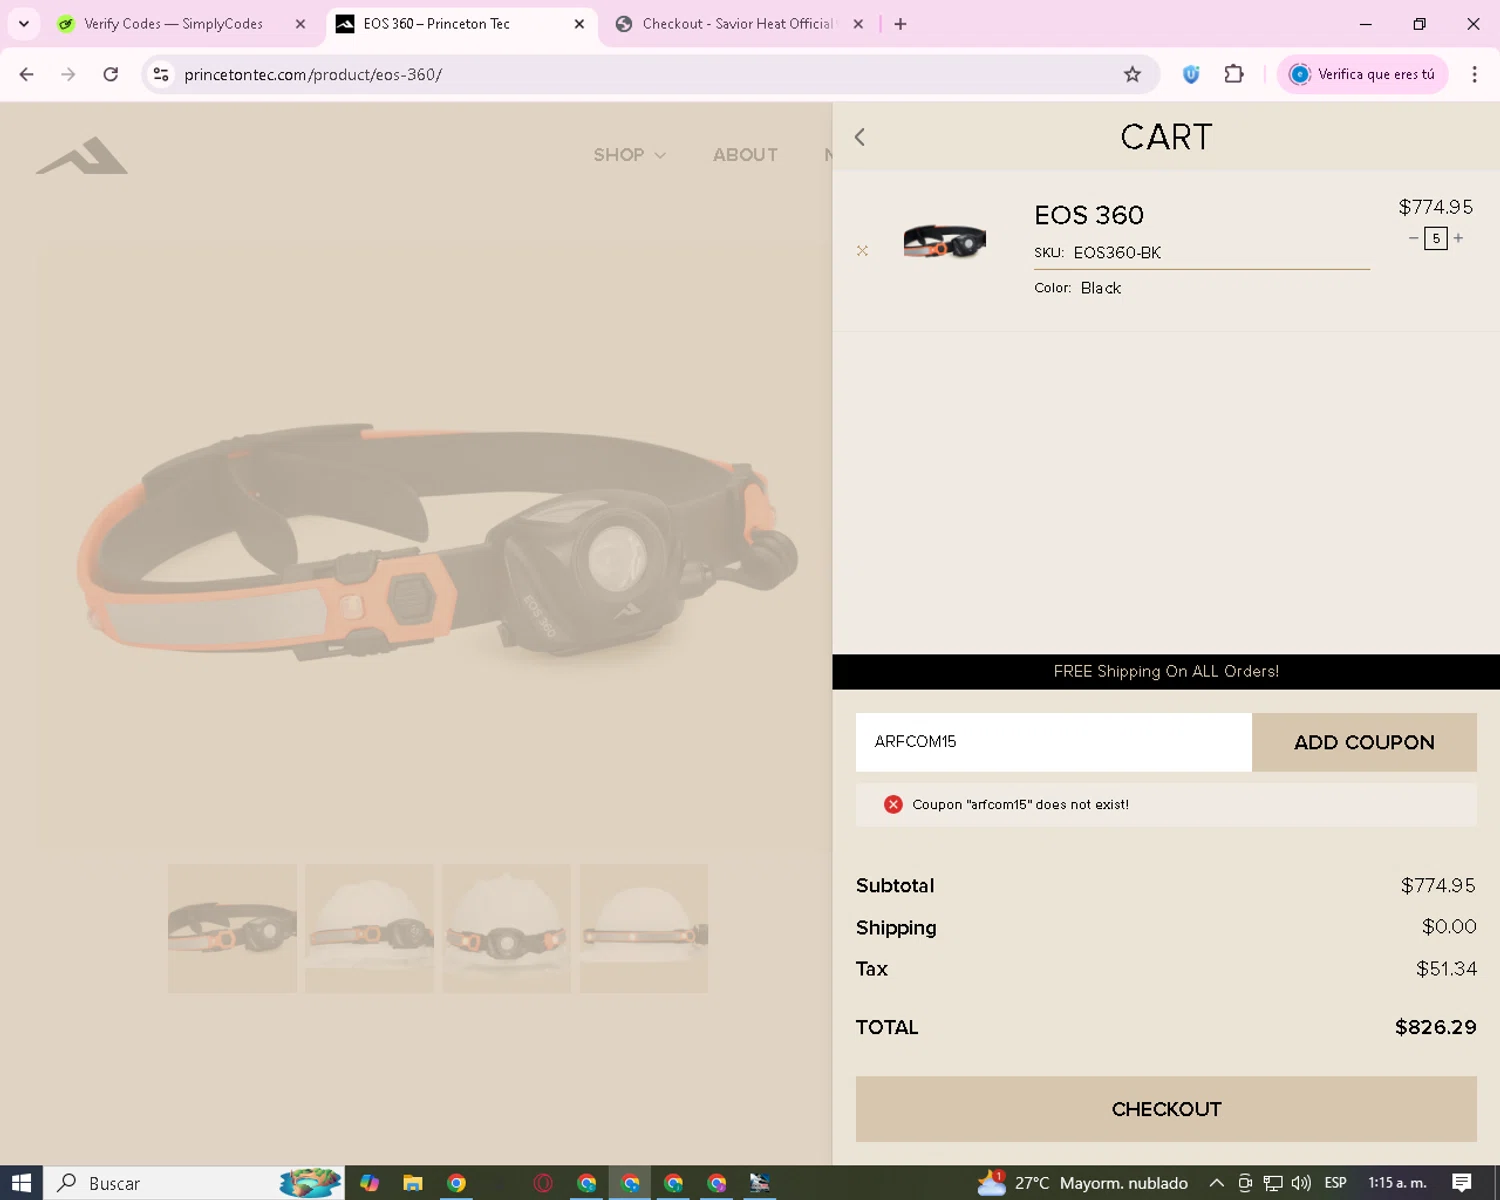This screenshot has height=1200, width=1500.
Task: Open EOS 360 cart item thumbnail
Action: 944,241
